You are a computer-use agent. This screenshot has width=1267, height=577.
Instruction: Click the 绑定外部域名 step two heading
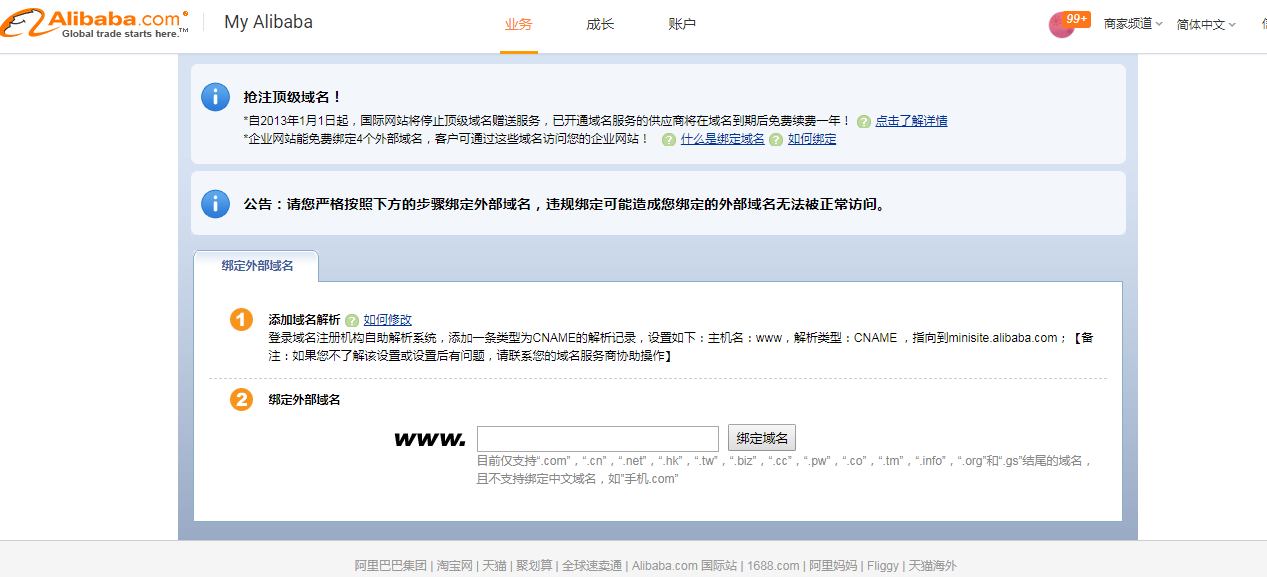tap(305, 400)
